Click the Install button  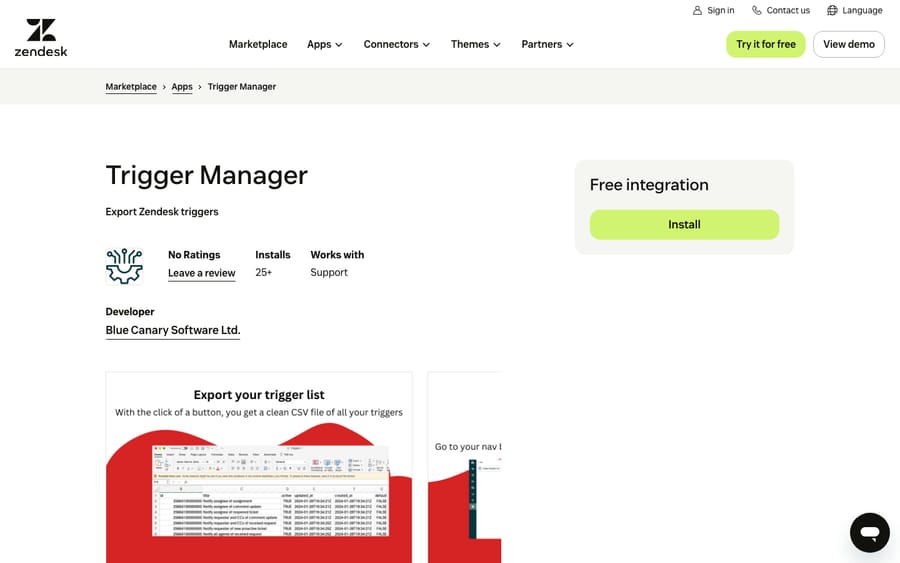click(684, 224)
